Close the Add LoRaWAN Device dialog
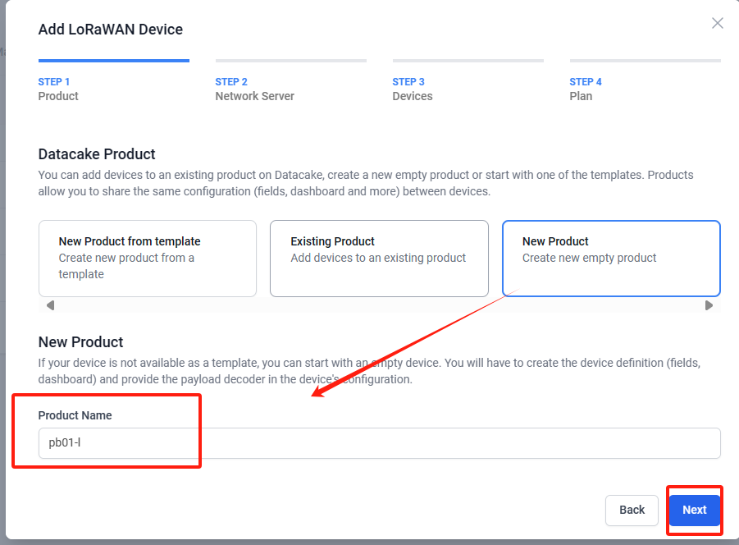This screenshot has height=545, width=739. pos(717,23)
